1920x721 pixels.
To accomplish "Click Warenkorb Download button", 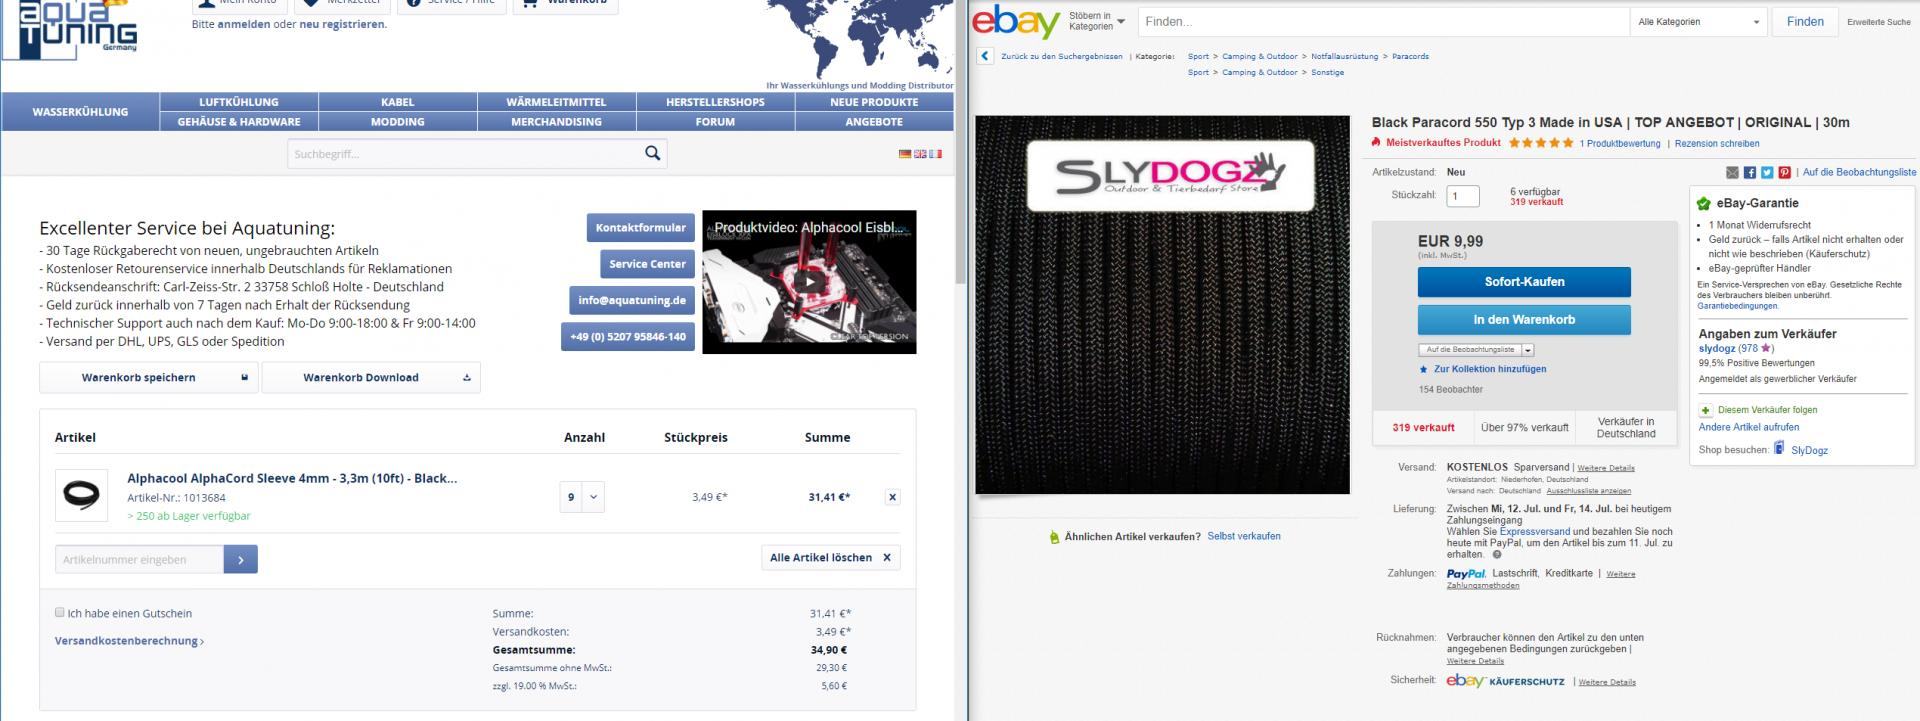I will pos(371,377).
